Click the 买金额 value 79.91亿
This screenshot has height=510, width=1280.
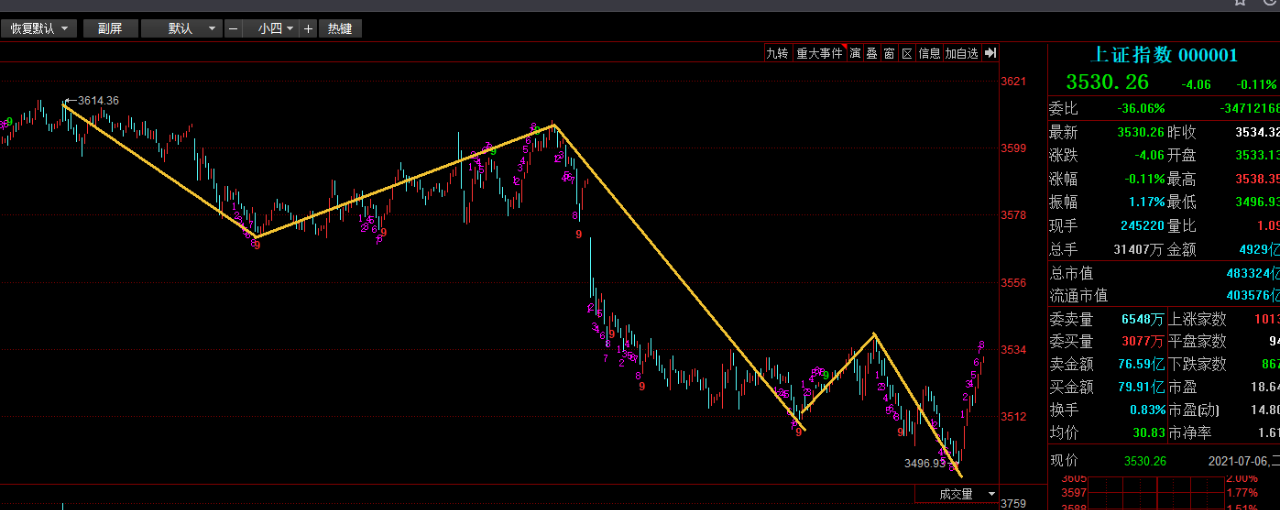[x=1141, y=387]
